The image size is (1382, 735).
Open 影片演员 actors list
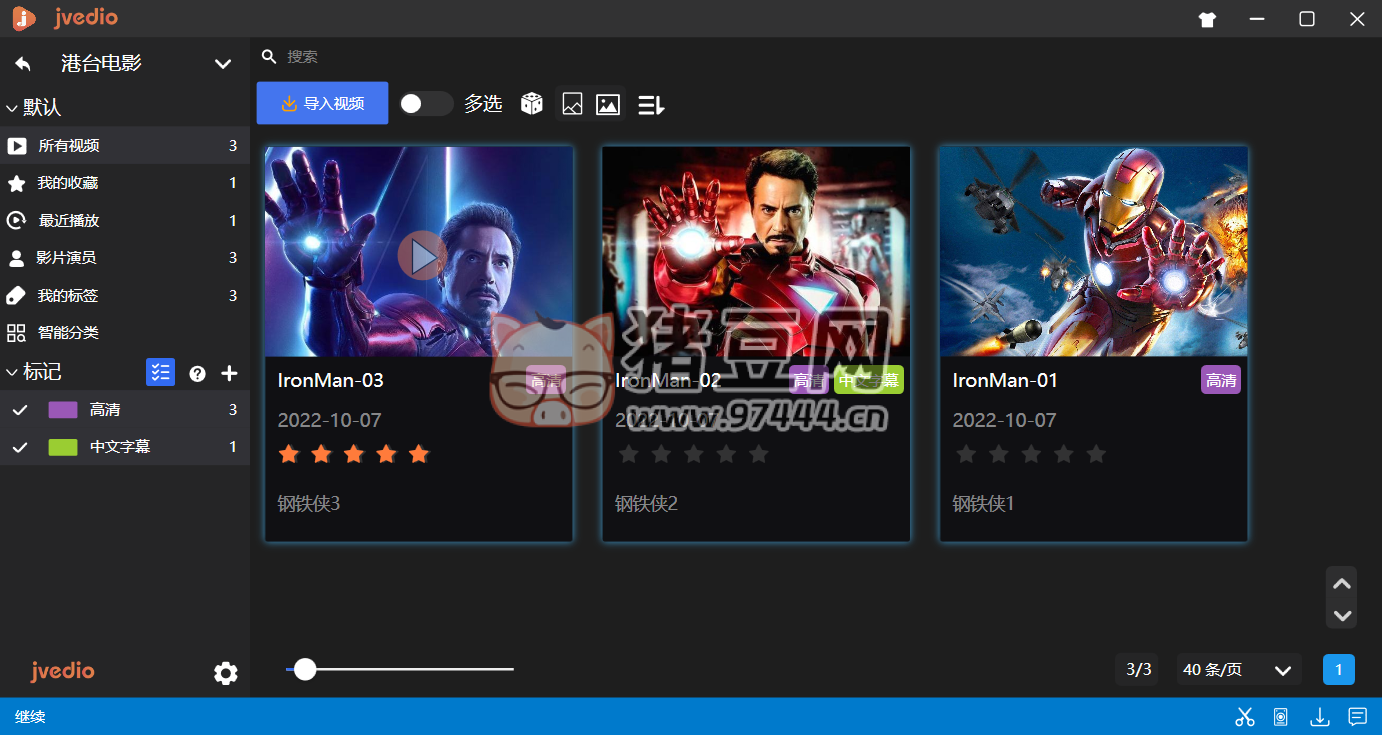[125, 257]
